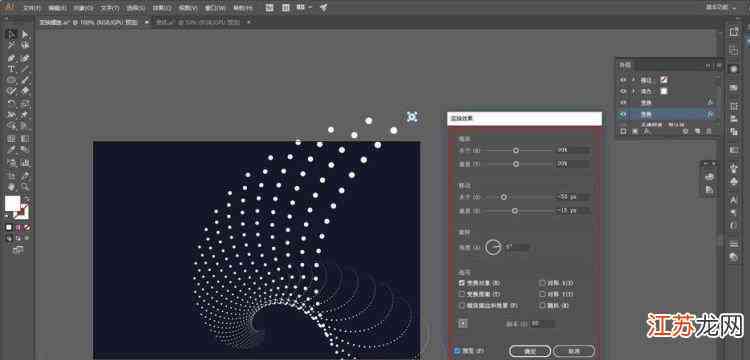Open the arrange documents dropdown in menu bar
Image resolution: width=750 pixels, height=360 pixels.
pyautogui.click(x=303, y=8)
